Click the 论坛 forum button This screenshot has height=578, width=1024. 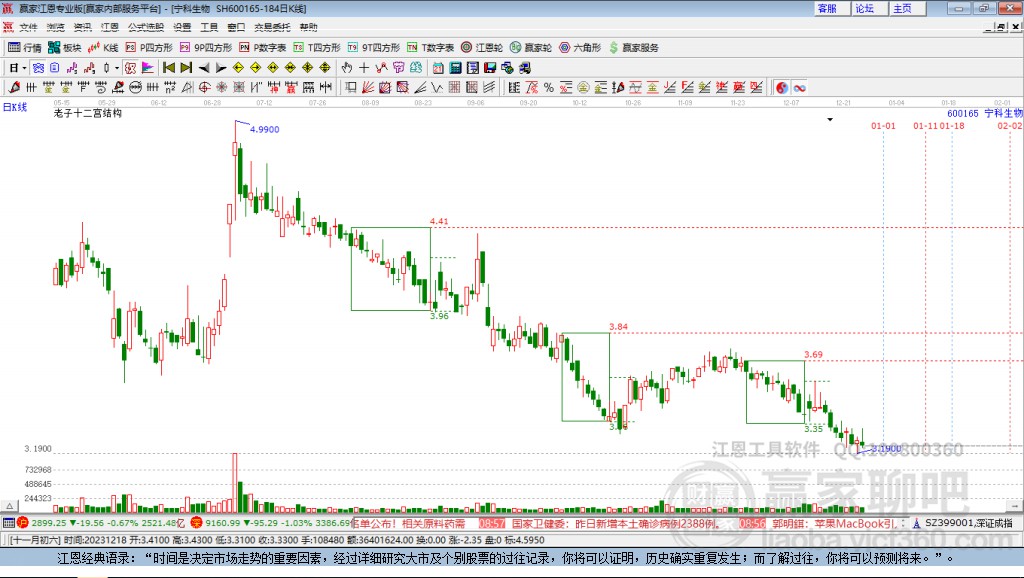click(x=870, y=8)
